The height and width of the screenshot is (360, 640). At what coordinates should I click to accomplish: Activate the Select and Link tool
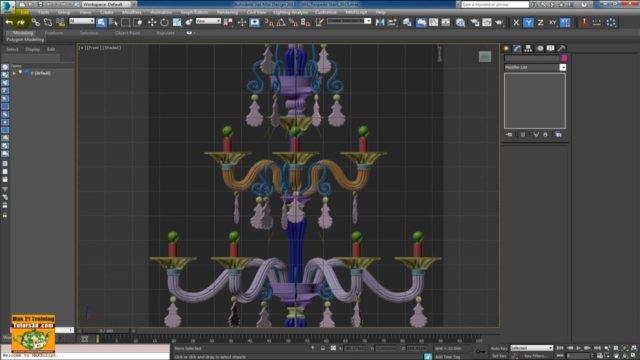36,22
